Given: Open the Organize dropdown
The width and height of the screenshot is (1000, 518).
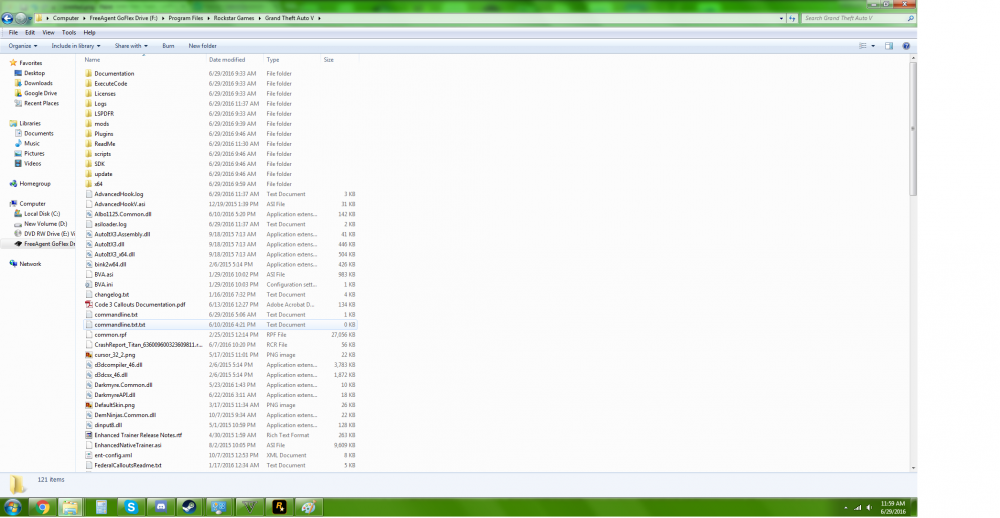Looking at the screenshot, I should point(23,46).
